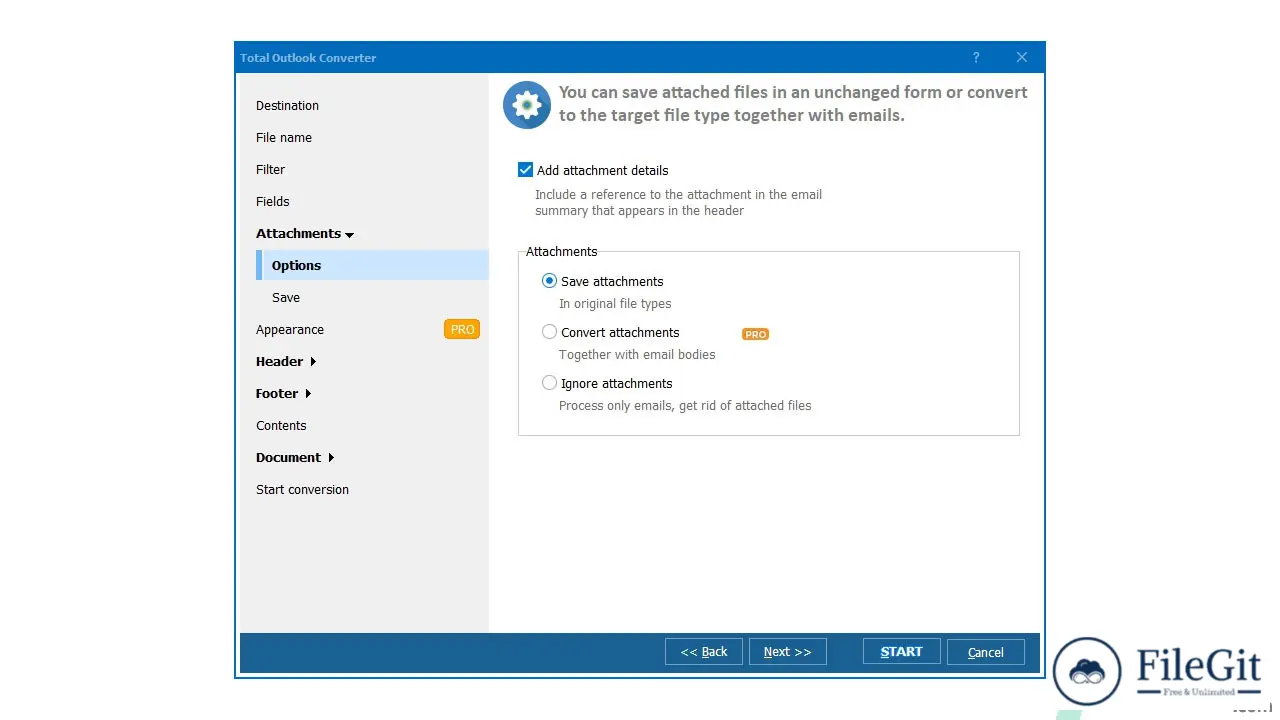Click the help question mark icon
Image resolution: width=1280 pixels, height=720 pixels.
[x=976, y=58]
